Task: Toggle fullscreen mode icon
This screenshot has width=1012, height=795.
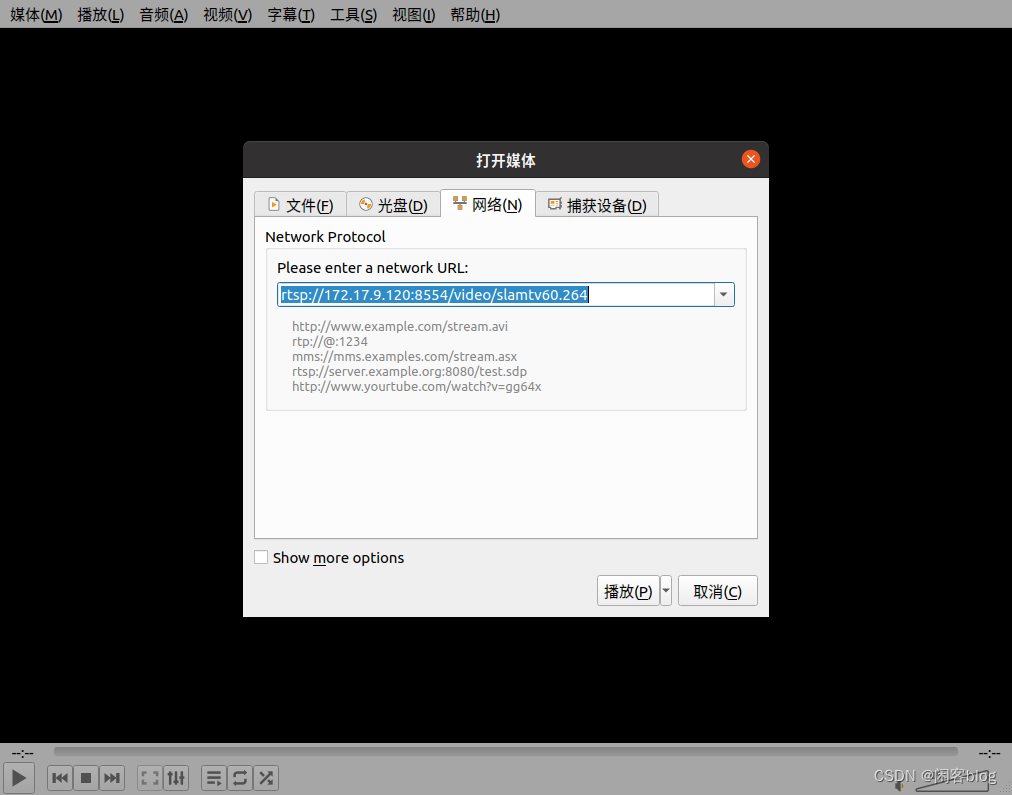Action: 149,778
